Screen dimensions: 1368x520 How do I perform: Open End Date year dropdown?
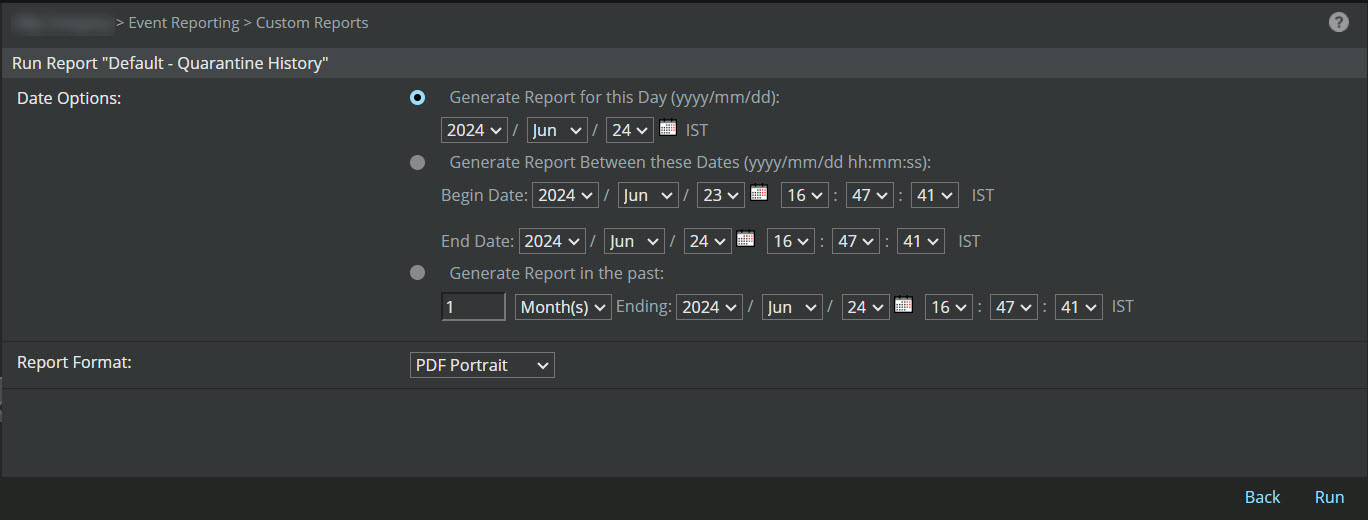point(552,241)
